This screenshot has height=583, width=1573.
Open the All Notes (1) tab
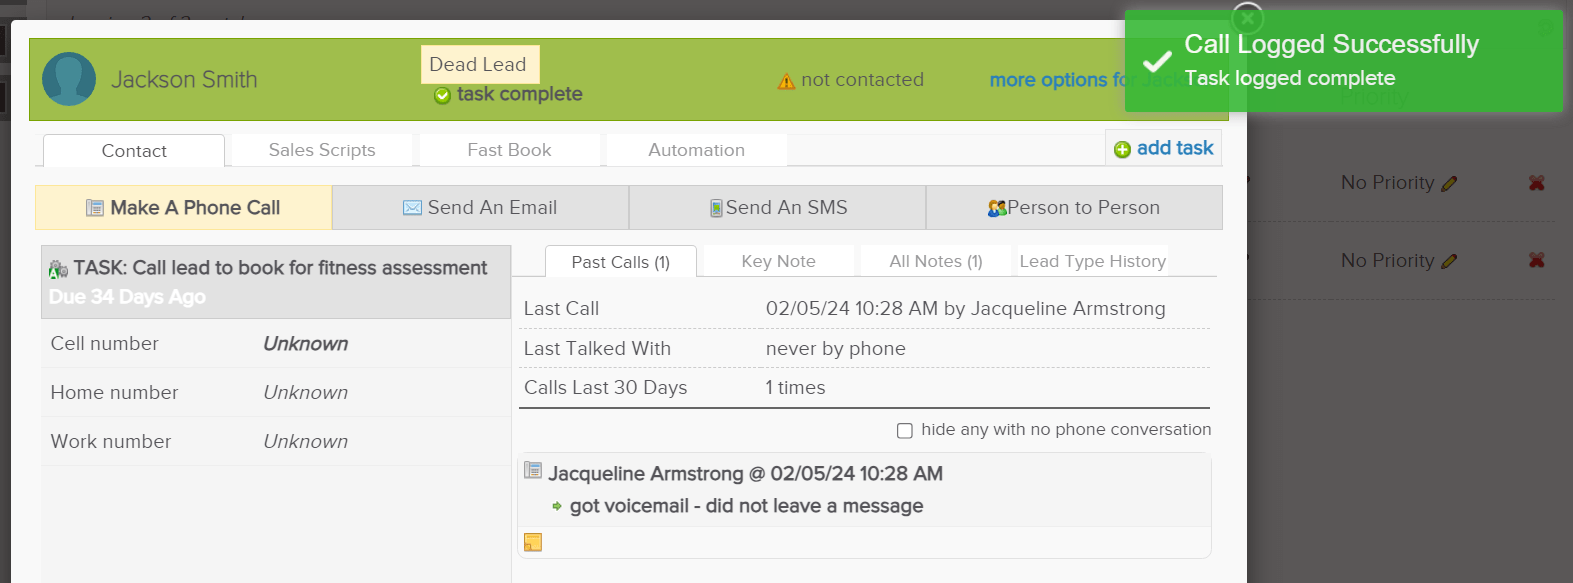(x=936, y=261)
